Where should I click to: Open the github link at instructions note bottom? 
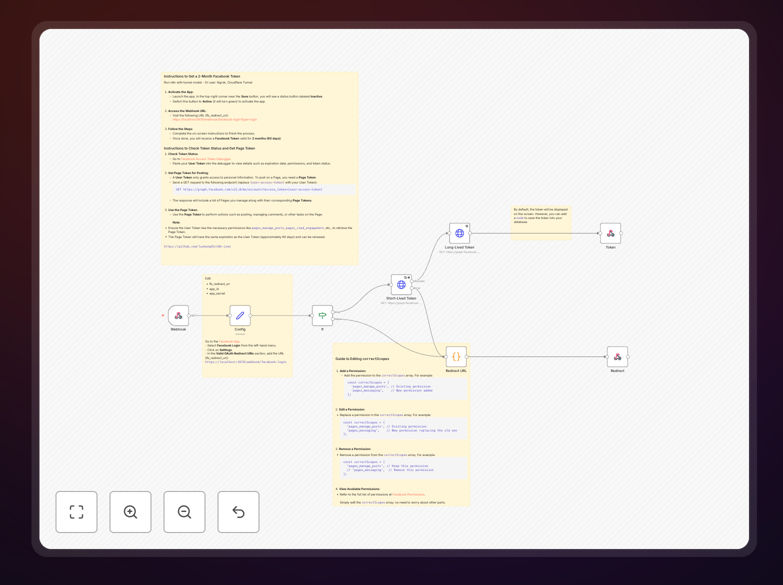click(197, 246)
